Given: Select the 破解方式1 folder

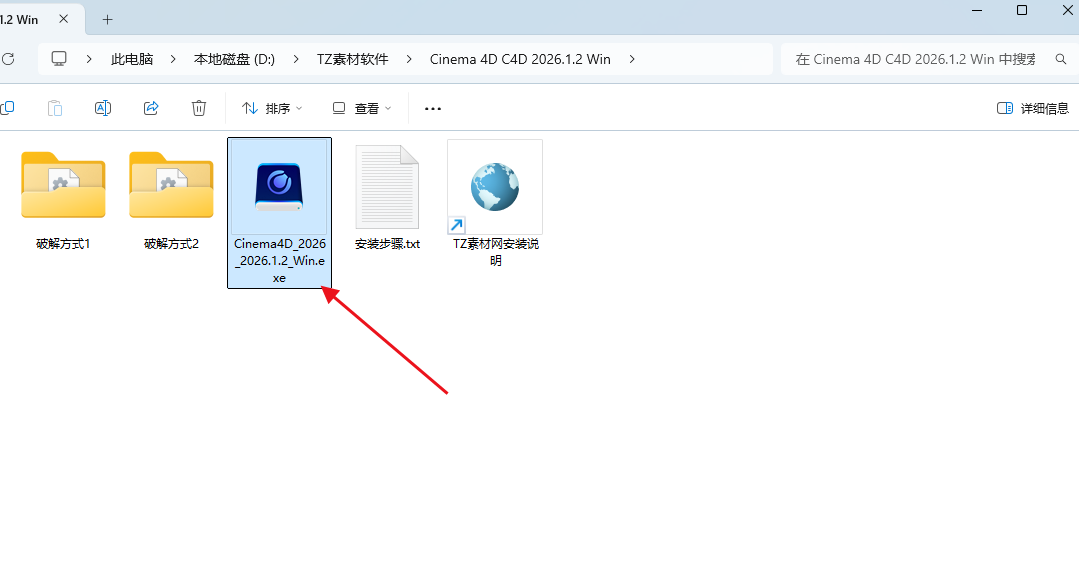Looking at the screenshot, I should [63, 190].
